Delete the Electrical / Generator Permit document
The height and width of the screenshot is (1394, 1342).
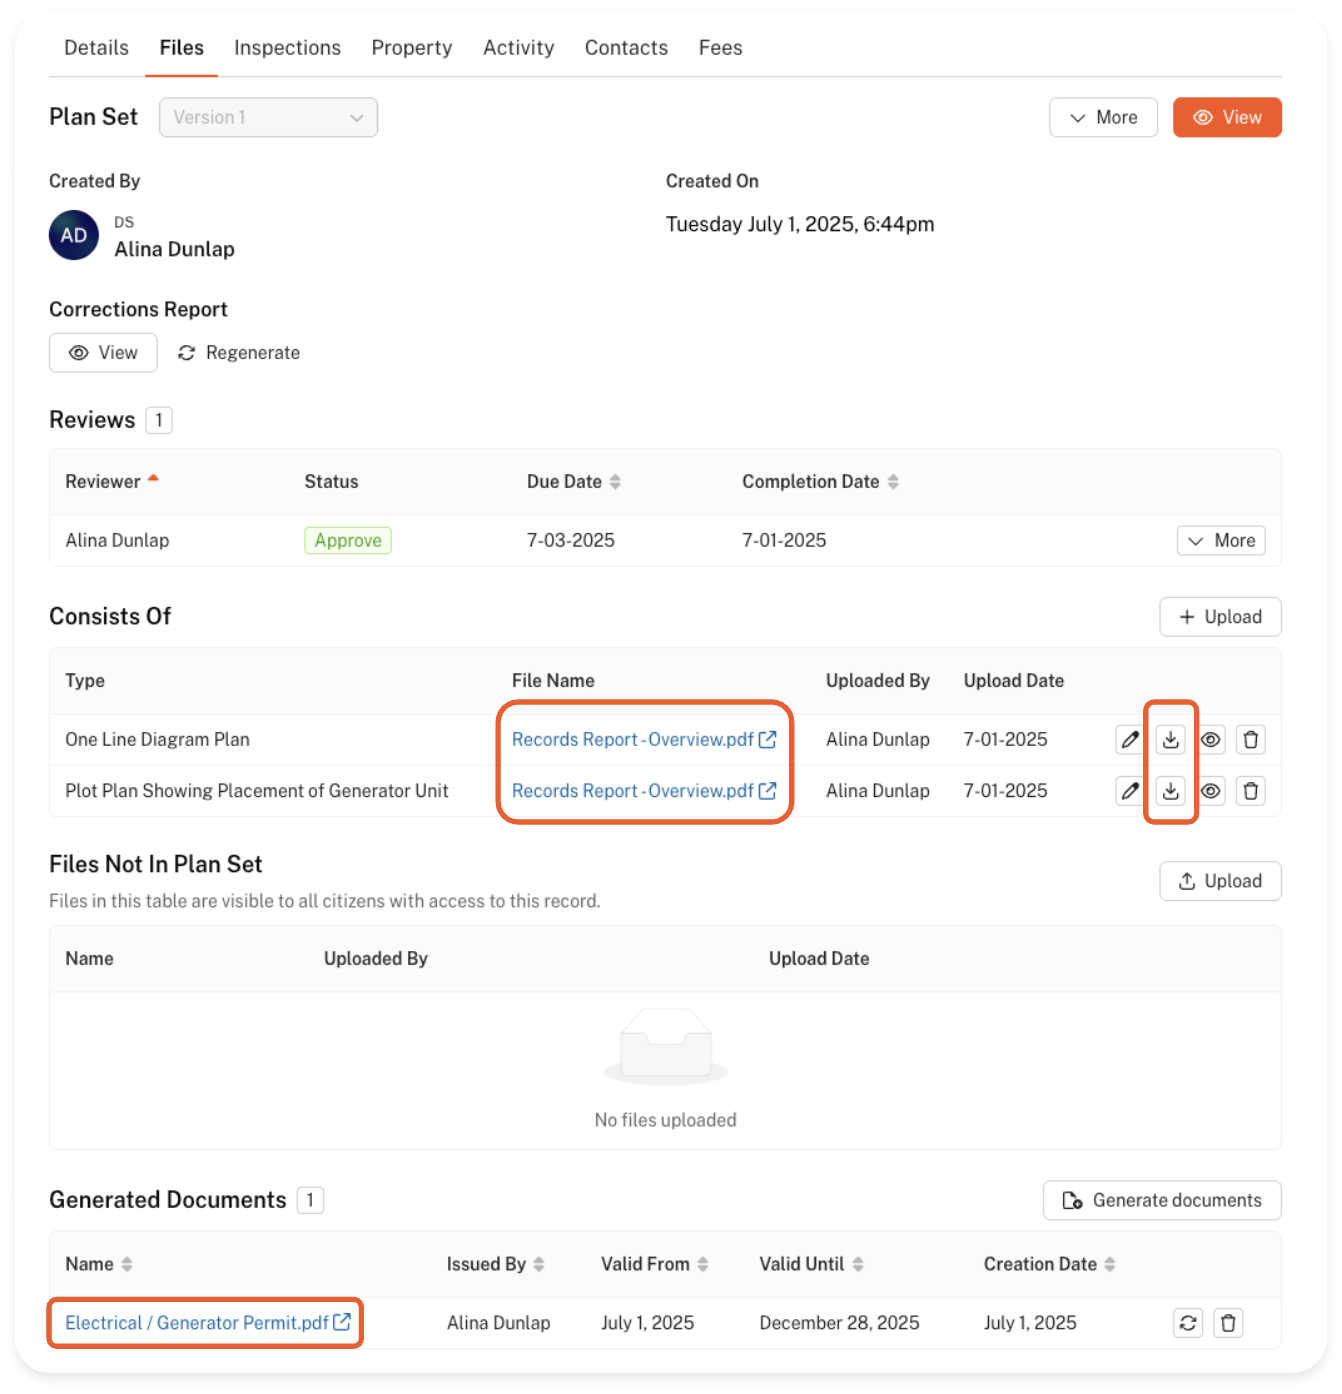(x=1228, y=1323)
